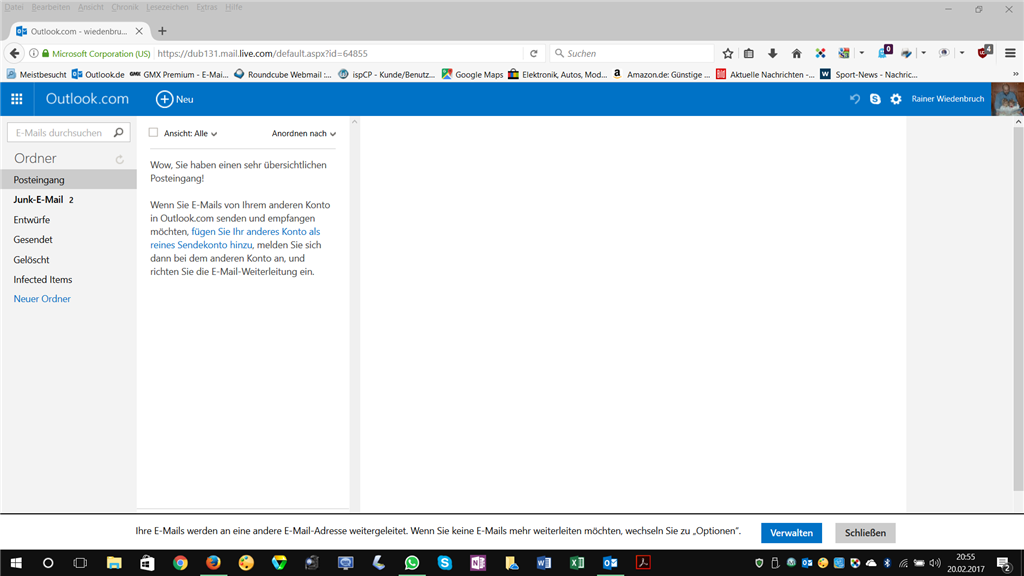Open the Anordnen nach sort dropdown

(304, 133)
